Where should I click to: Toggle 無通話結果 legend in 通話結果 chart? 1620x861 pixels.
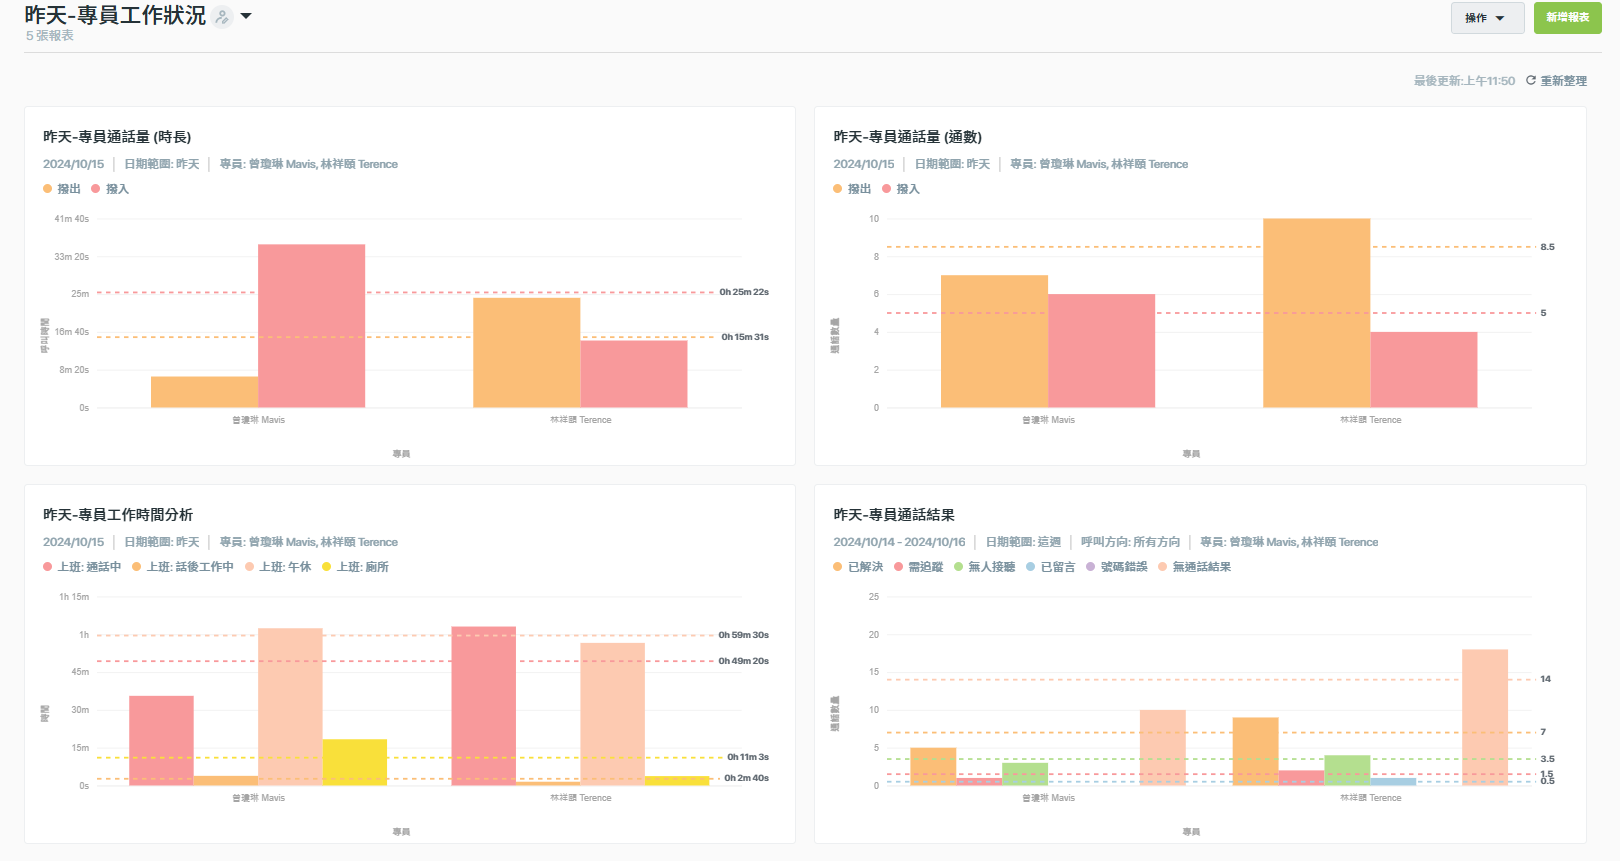coord(1194,567)
